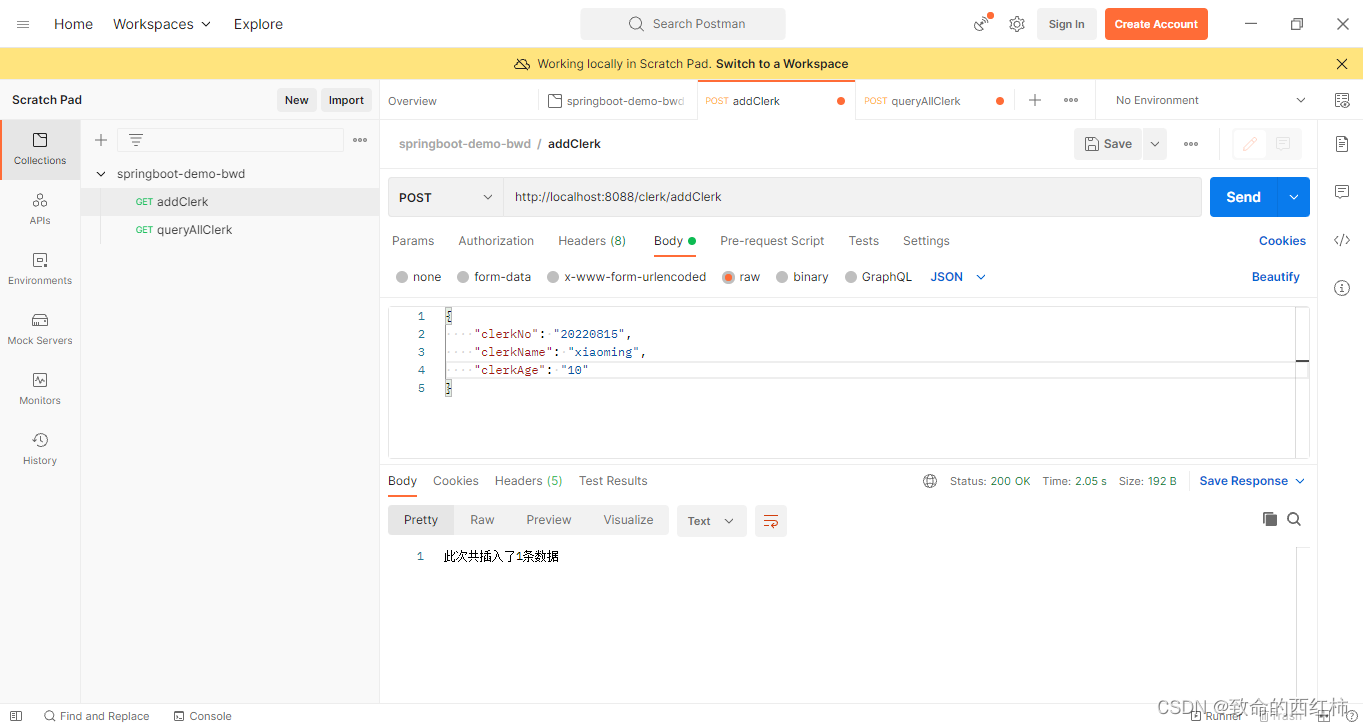Open documentation panel icon
1363x726 pixels.
1342,144
